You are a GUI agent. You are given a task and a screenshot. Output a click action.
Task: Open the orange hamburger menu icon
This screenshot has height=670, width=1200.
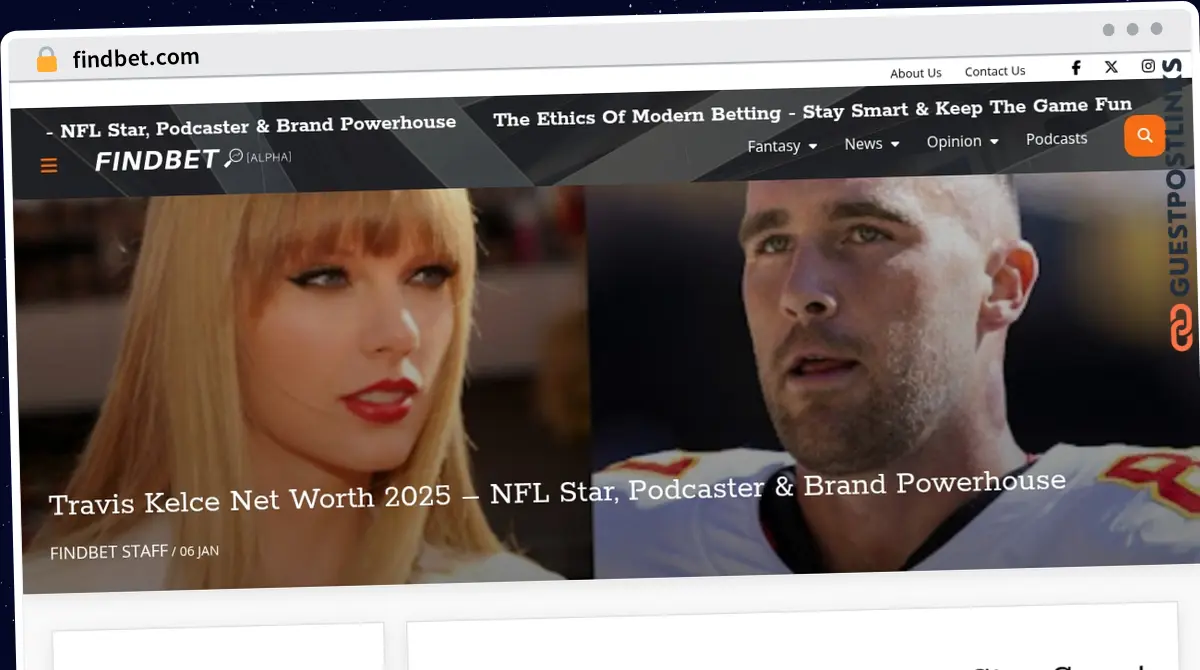(48, 166)
